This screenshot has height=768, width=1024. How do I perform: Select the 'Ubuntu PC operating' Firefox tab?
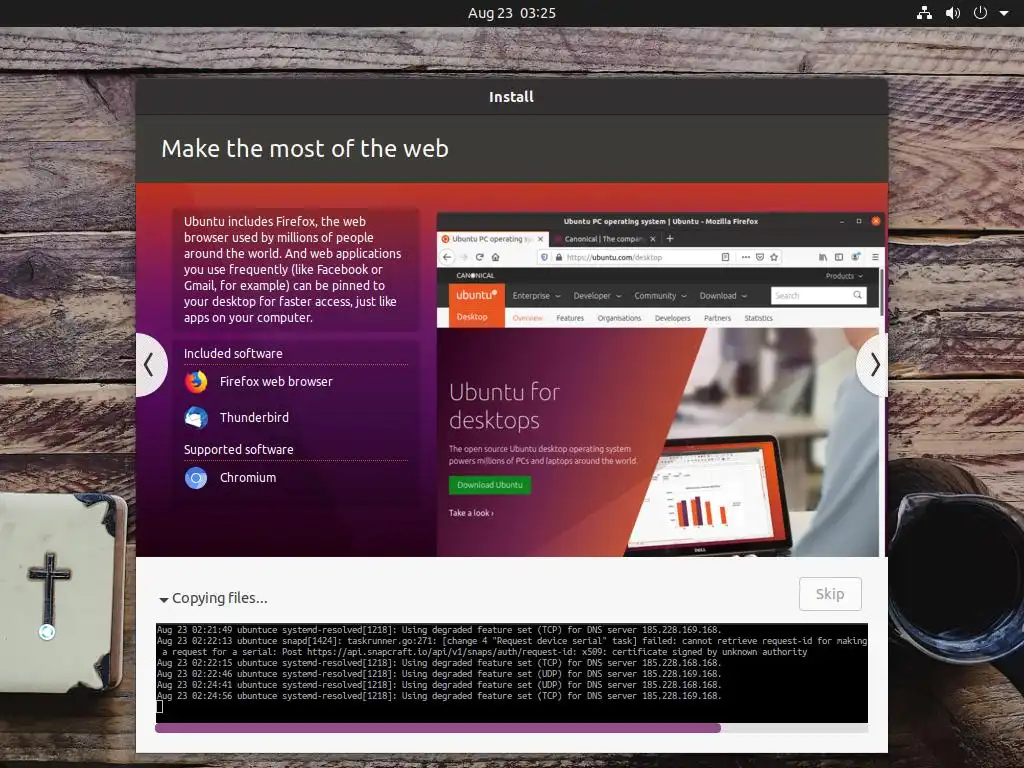[493, 239]
